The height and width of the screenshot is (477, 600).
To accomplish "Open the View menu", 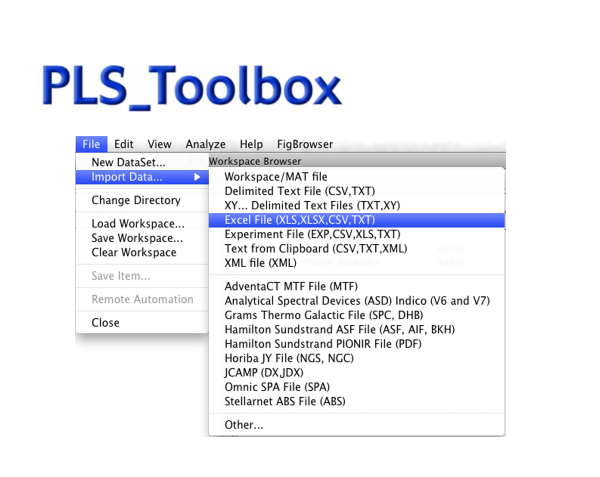I will coord(160,144).
